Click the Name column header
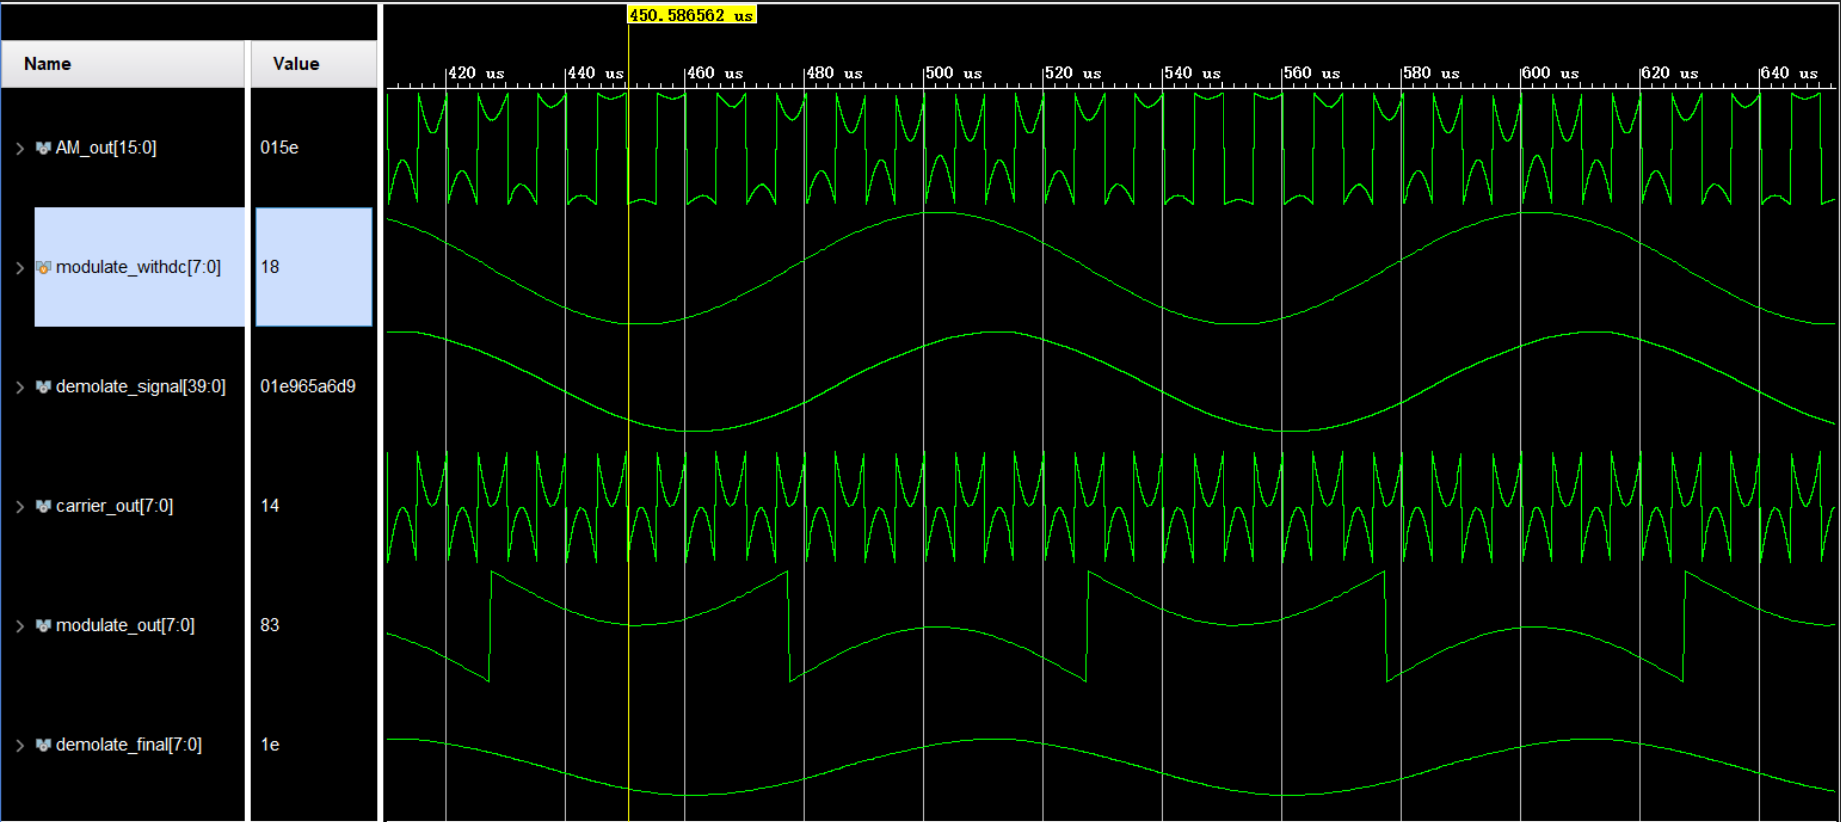 (x=123, y=64)
